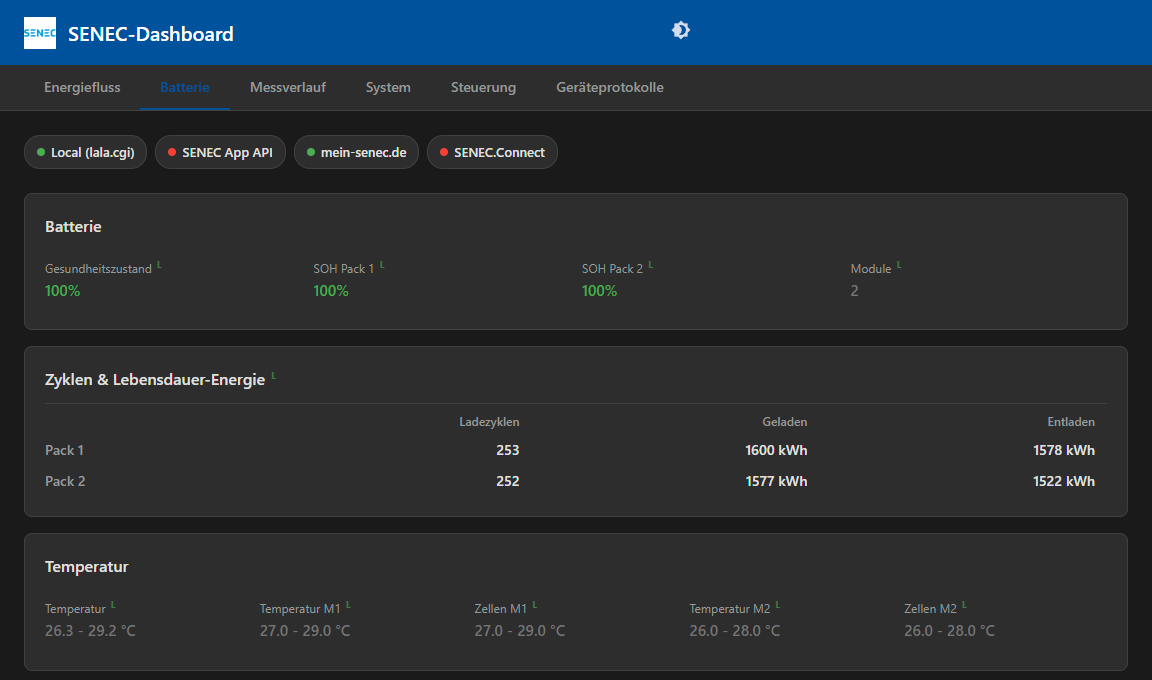Click the Temperatur M1 label
Image resolution: width=1152 pixels, height=680 pixels.
point(300,609)
